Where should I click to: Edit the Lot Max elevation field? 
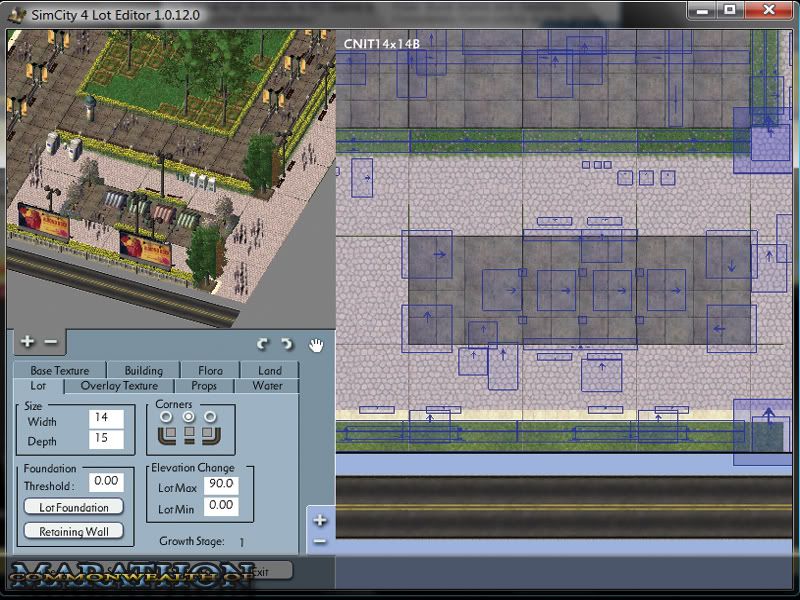point(221,485)
